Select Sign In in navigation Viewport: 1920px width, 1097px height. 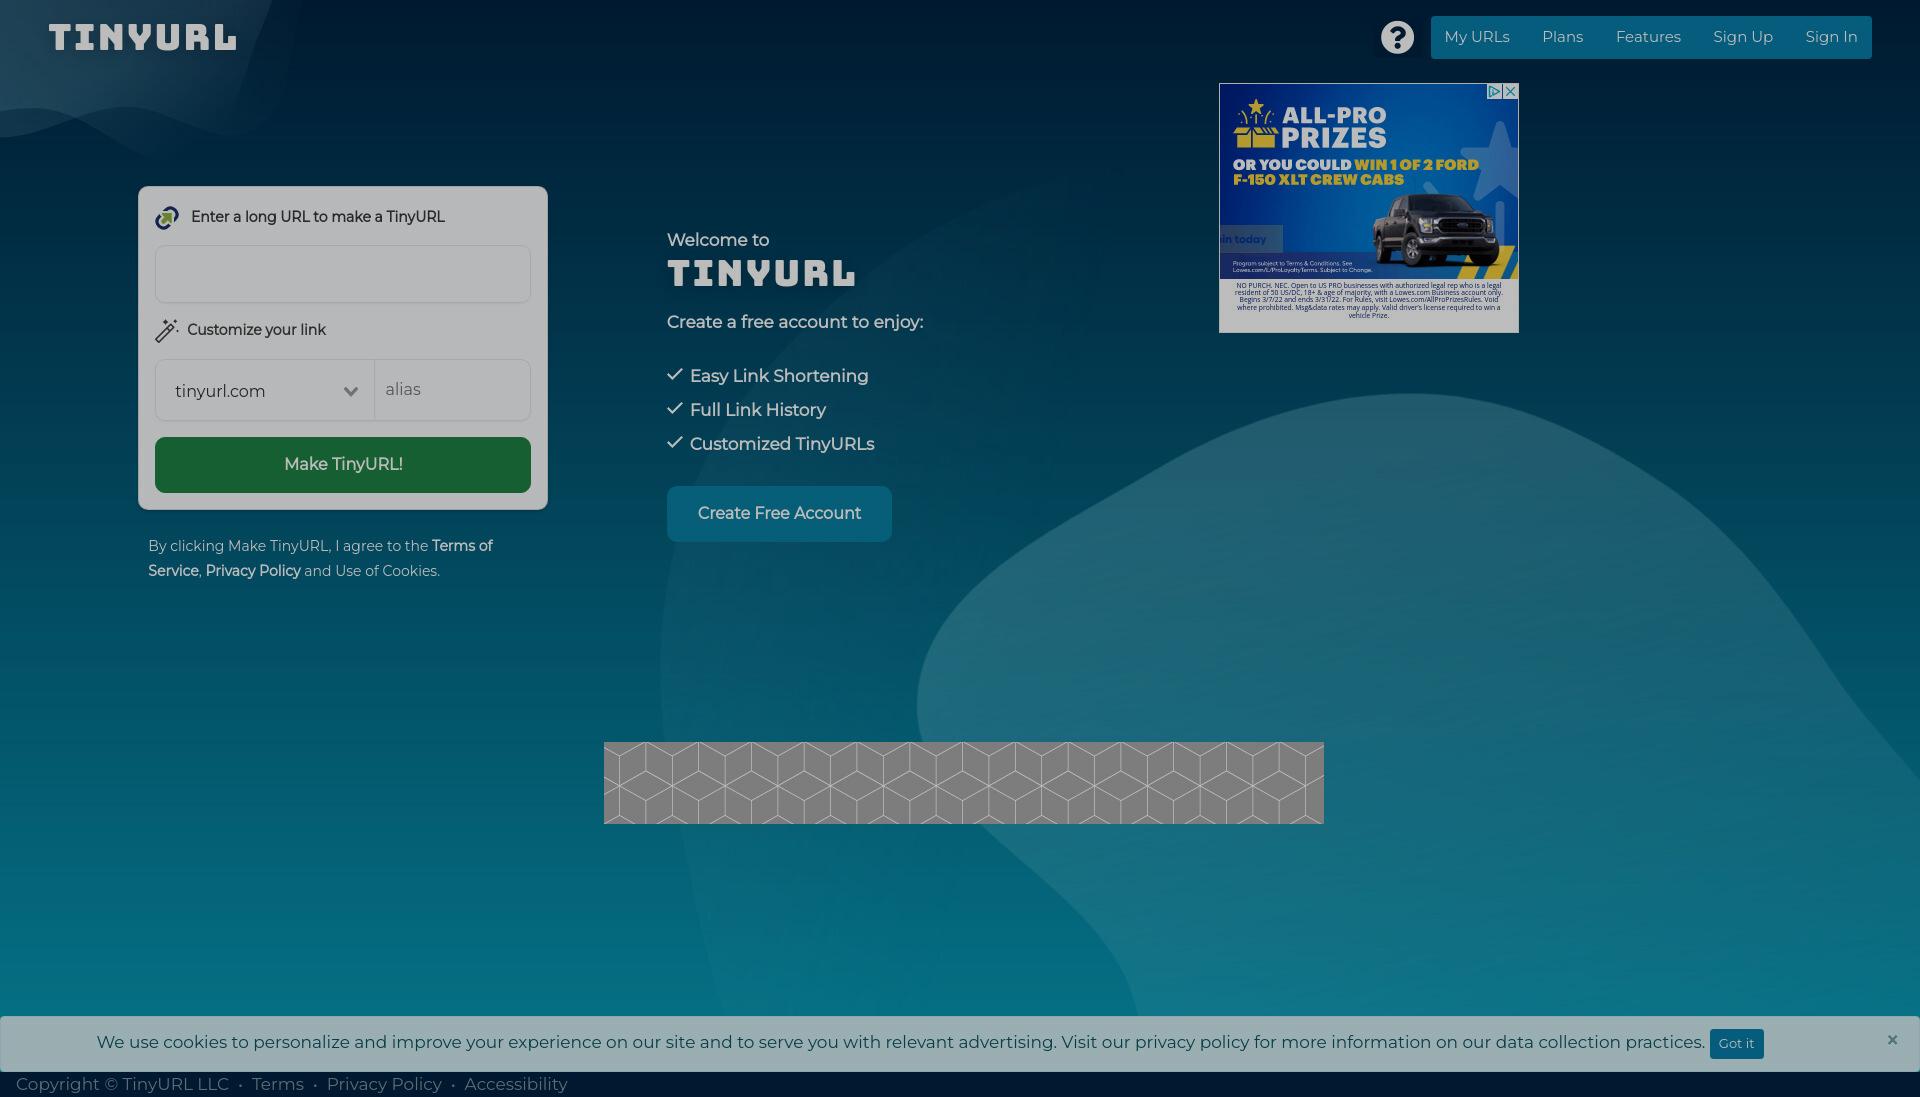[1831, 37]
